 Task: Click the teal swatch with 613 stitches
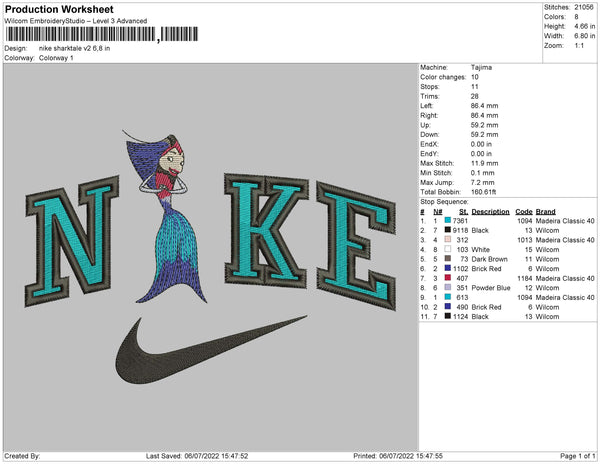pyautogui.click(x=448, y=297)
